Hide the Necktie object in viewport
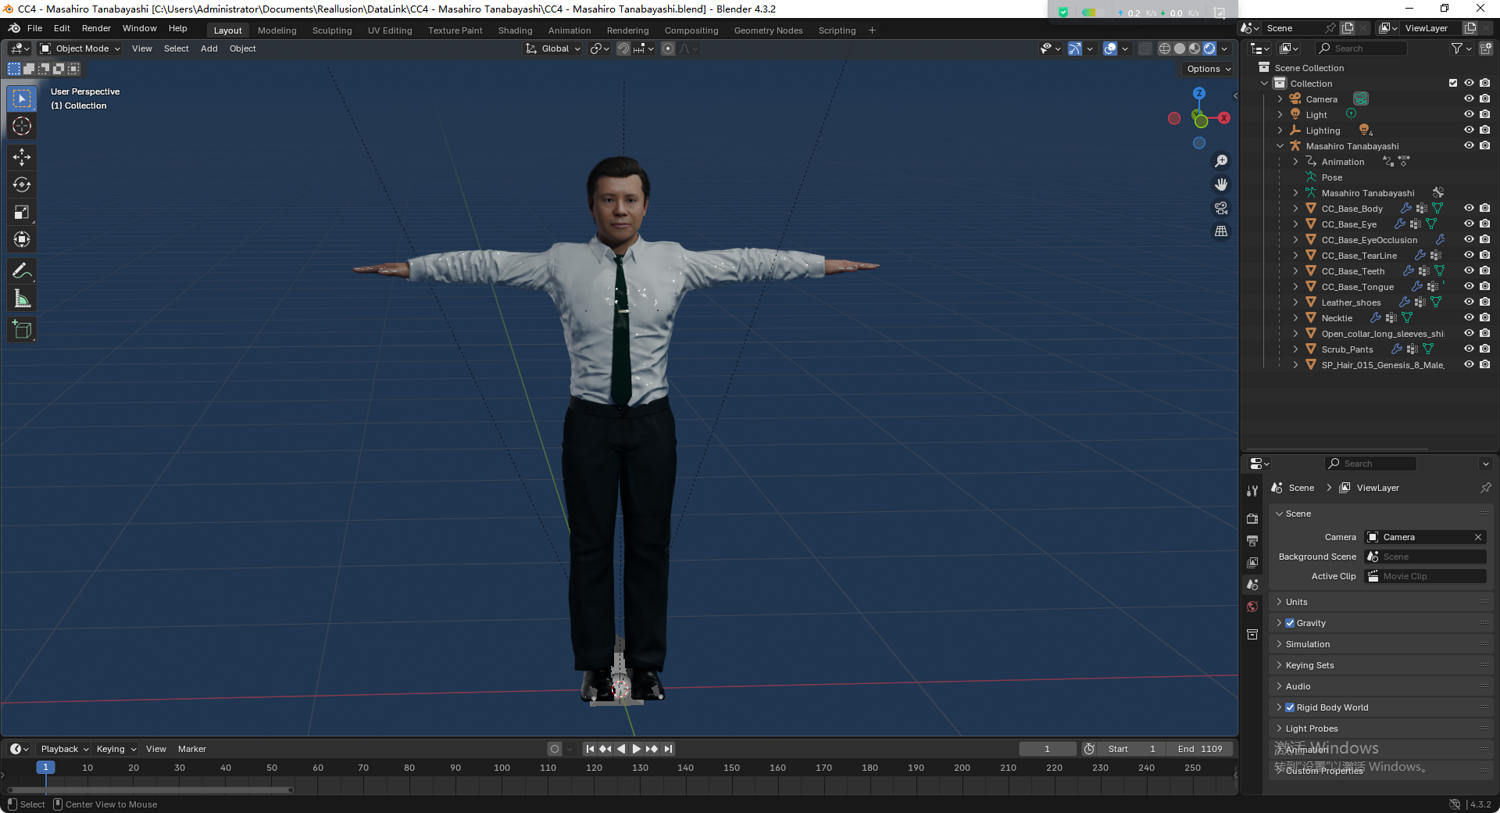 coord(1468,318)
